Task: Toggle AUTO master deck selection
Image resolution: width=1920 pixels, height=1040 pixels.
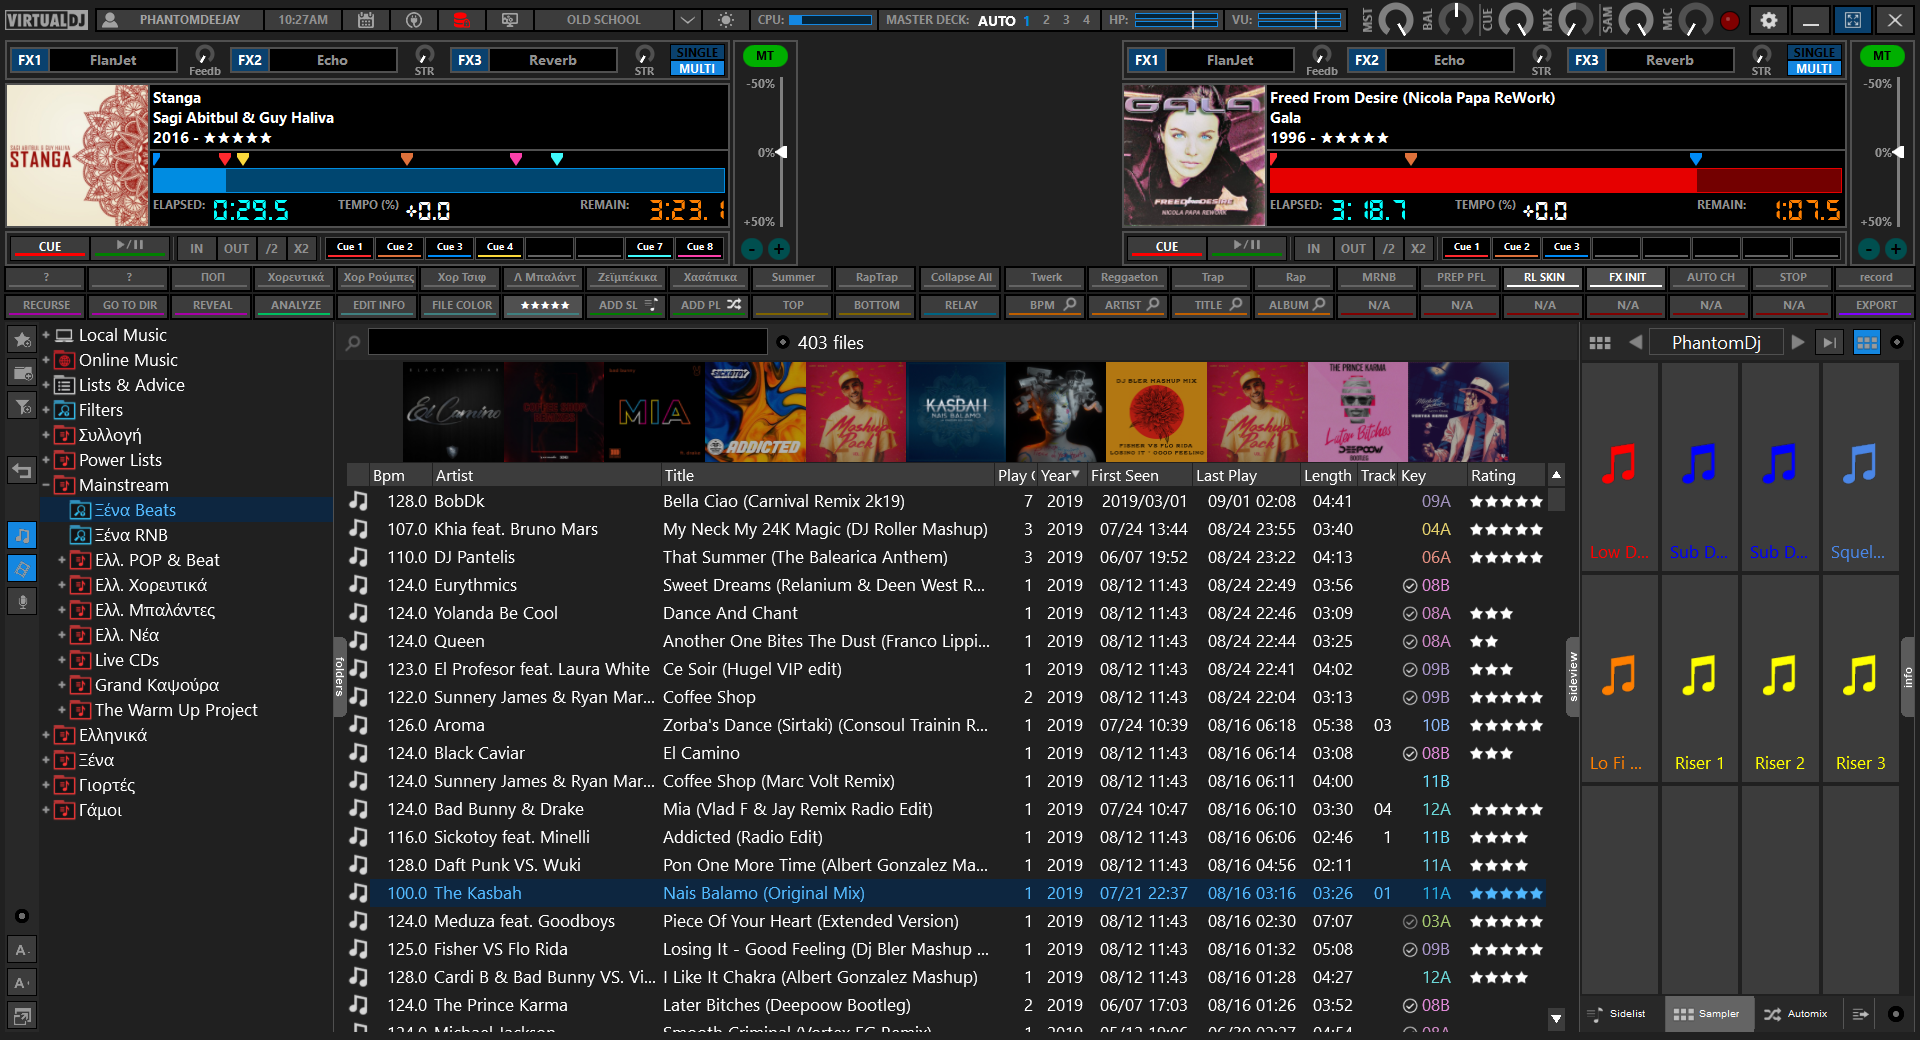Action: [997, 20]
